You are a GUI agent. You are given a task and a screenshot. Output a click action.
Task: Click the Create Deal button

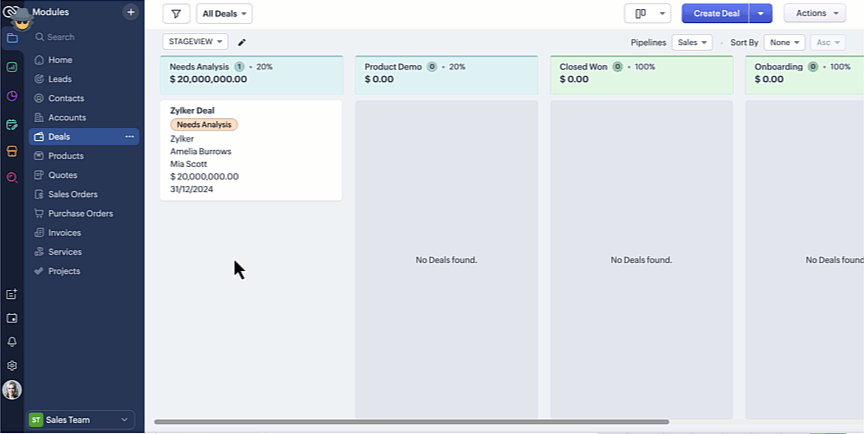pos(715,13)
